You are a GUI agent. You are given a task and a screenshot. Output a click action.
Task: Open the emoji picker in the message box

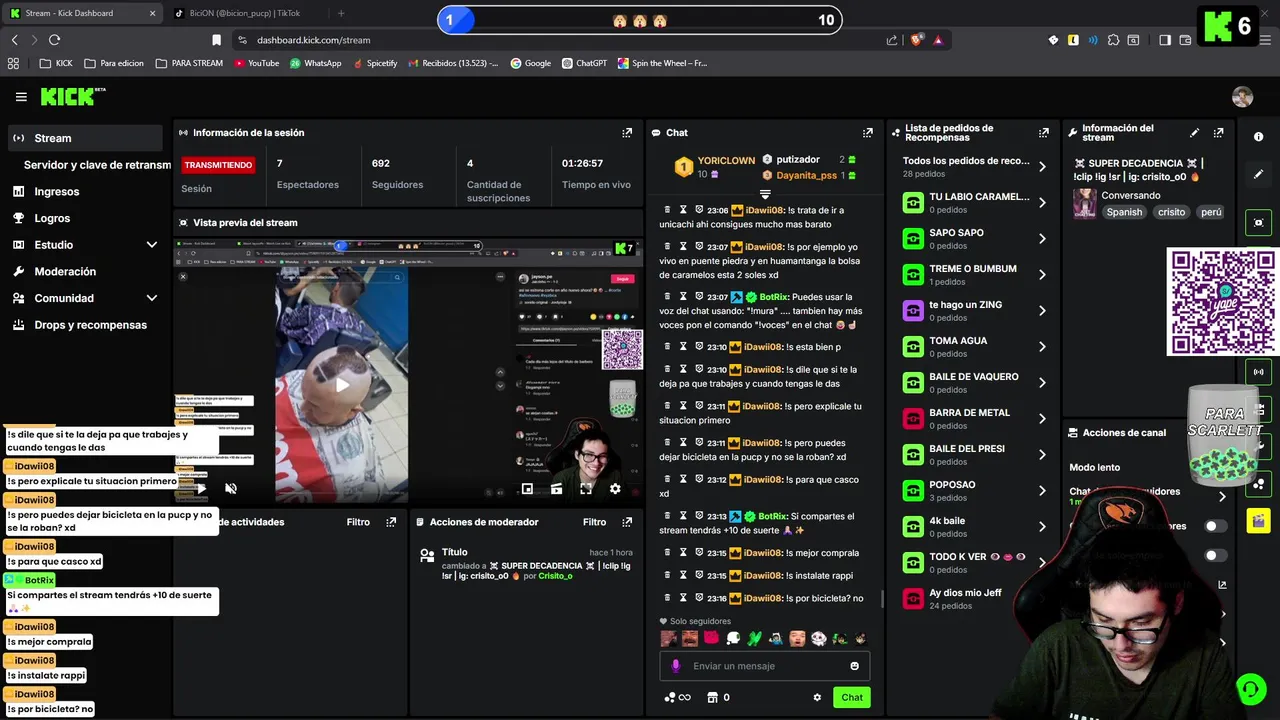click(854, 666)
